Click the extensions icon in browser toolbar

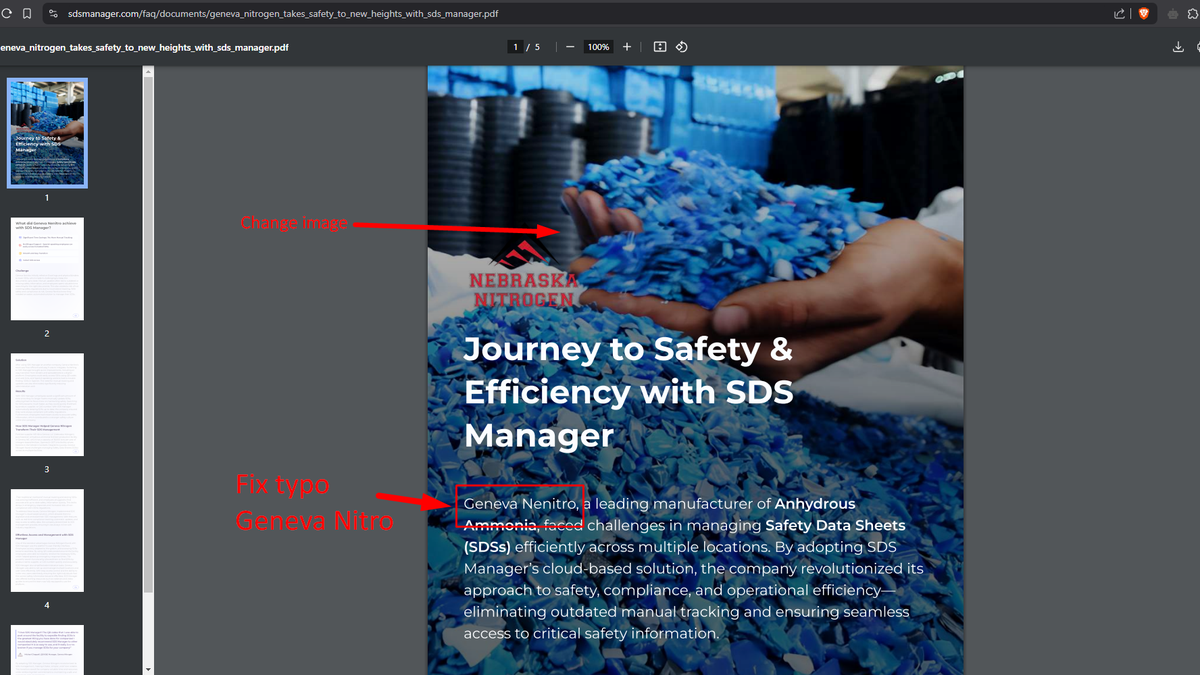1172,14
